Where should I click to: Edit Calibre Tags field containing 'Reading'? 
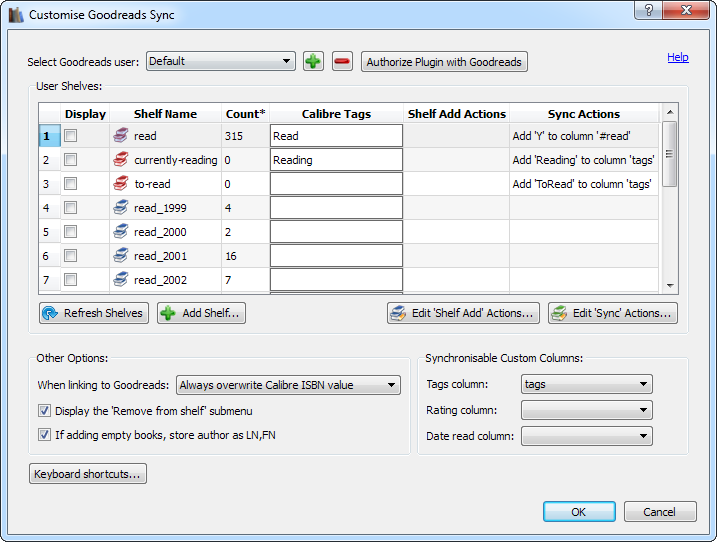(337, 160)
